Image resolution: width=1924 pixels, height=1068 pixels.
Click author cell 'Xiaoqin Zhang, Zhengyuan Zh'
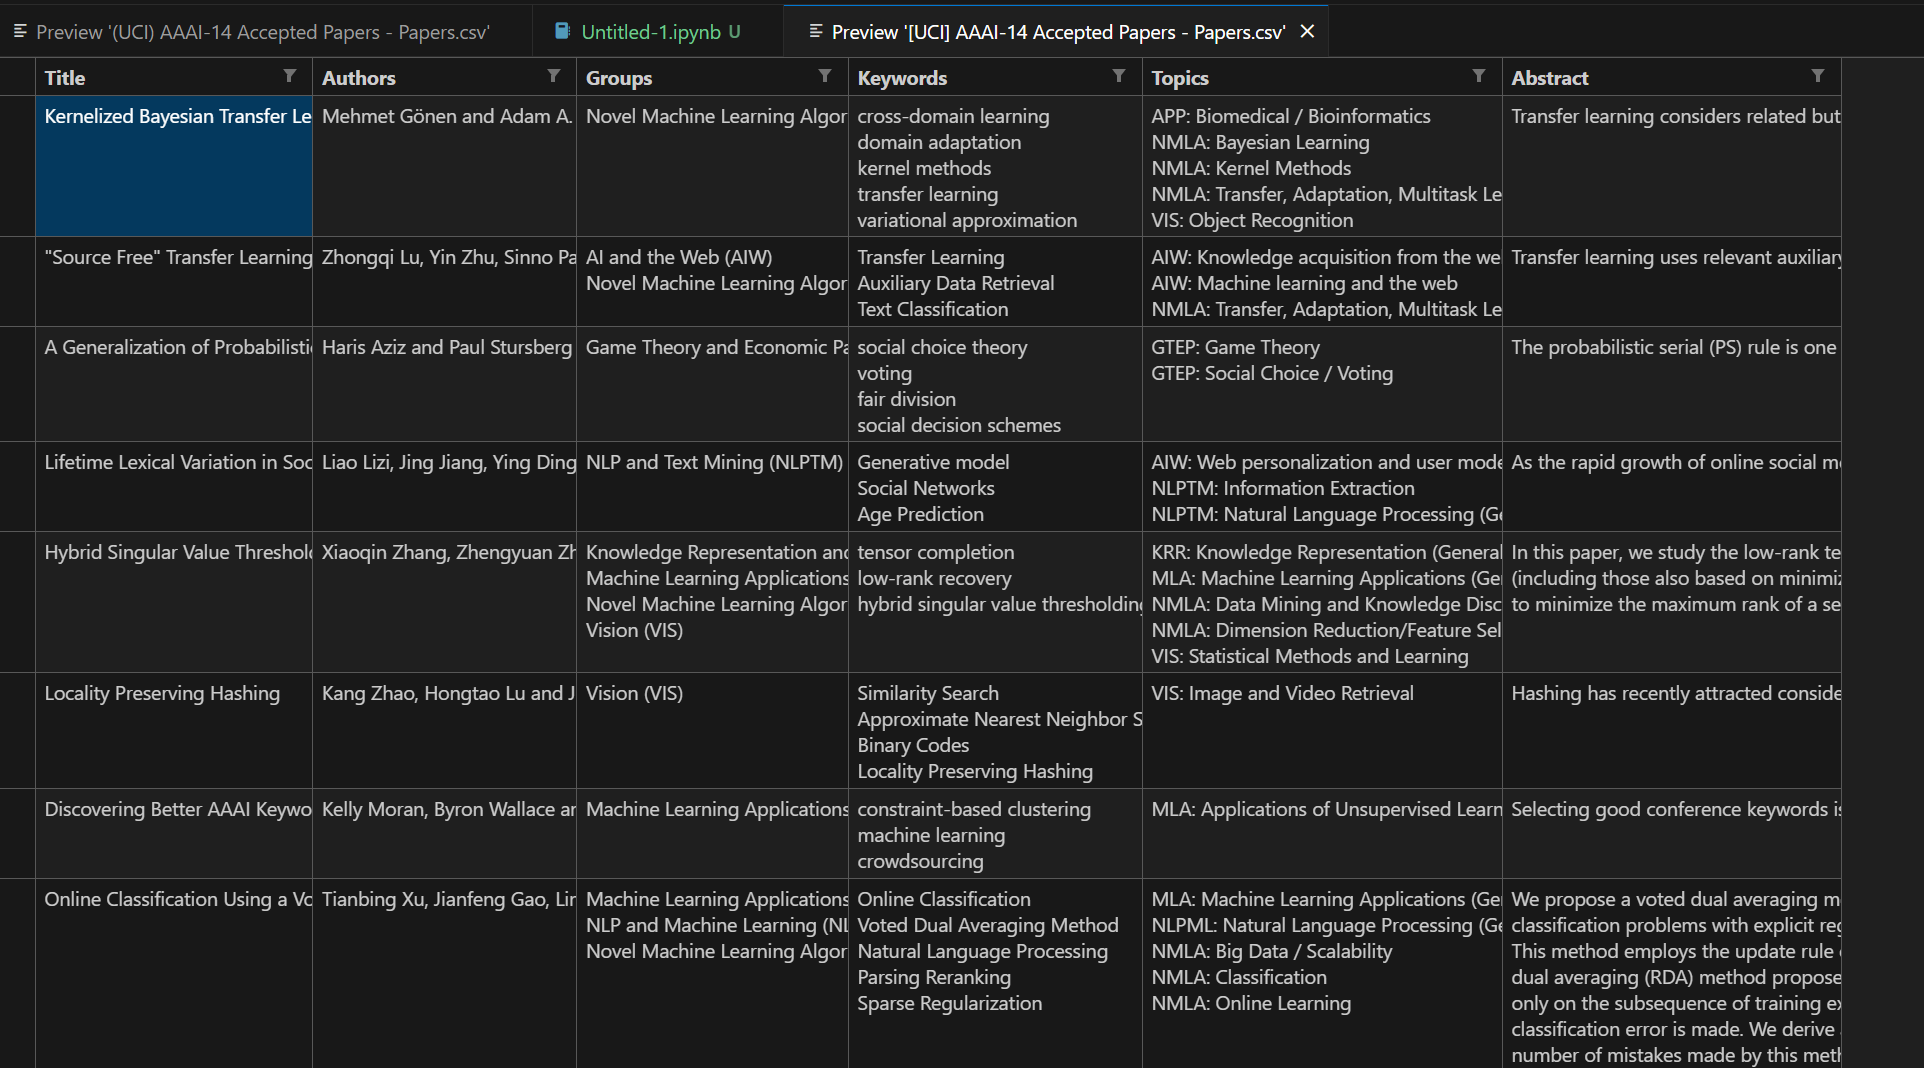click(x=444, y=602)
